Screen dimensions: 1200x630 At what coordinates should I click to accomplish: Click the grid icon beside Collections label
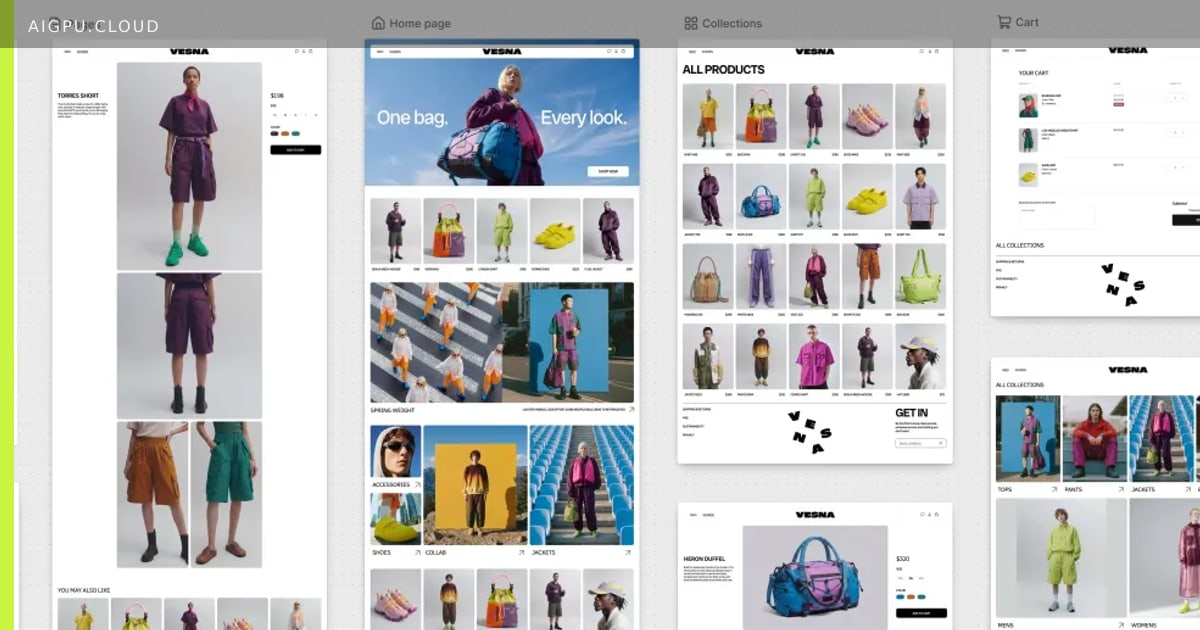(x=691, y=23)
